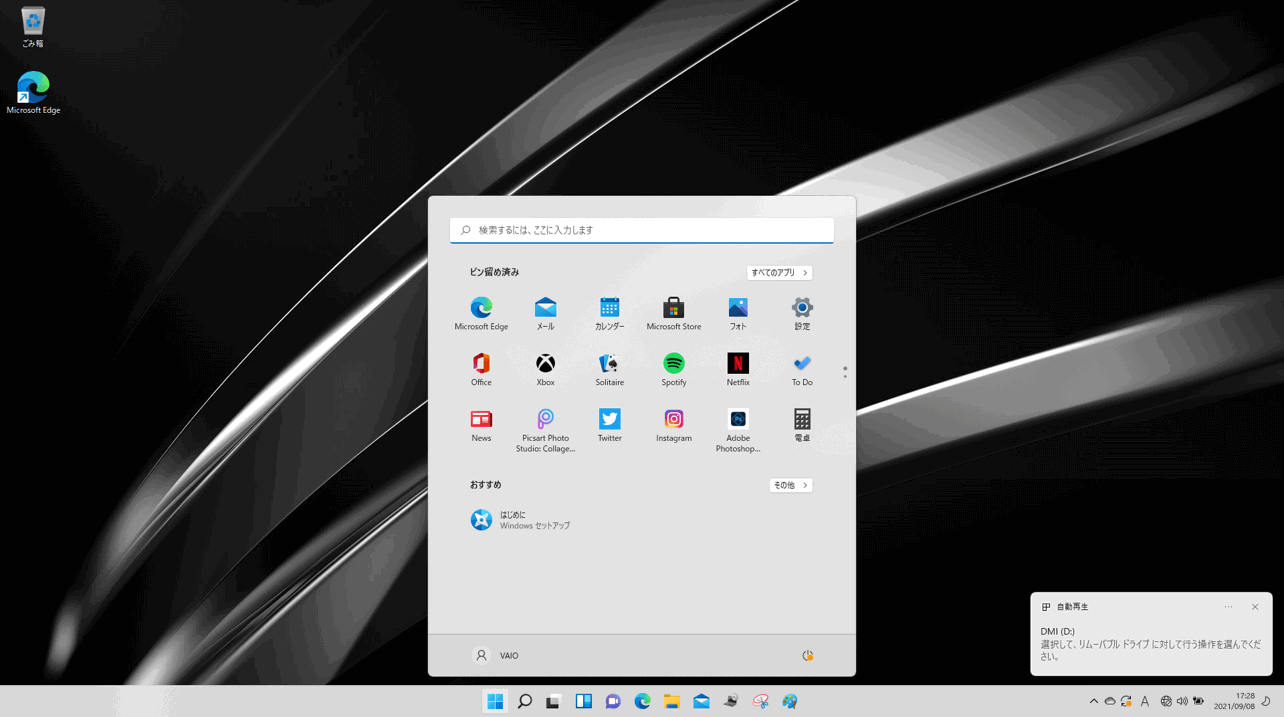The image size is (1284, 717).
Task: Open the Instagram app
Action: click(x=673, y=425)
